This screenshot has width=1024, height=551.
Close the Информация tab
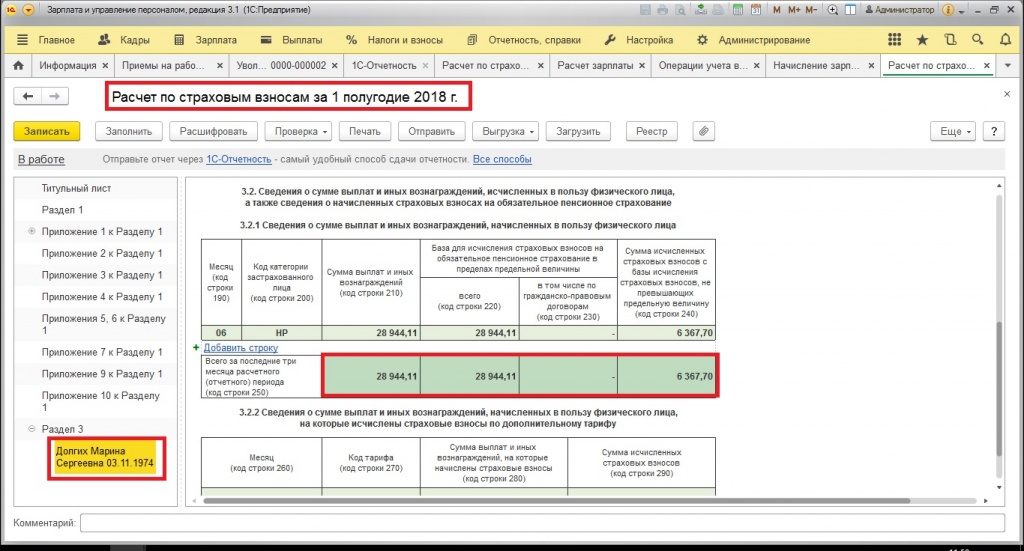click(x=104, y=65)
